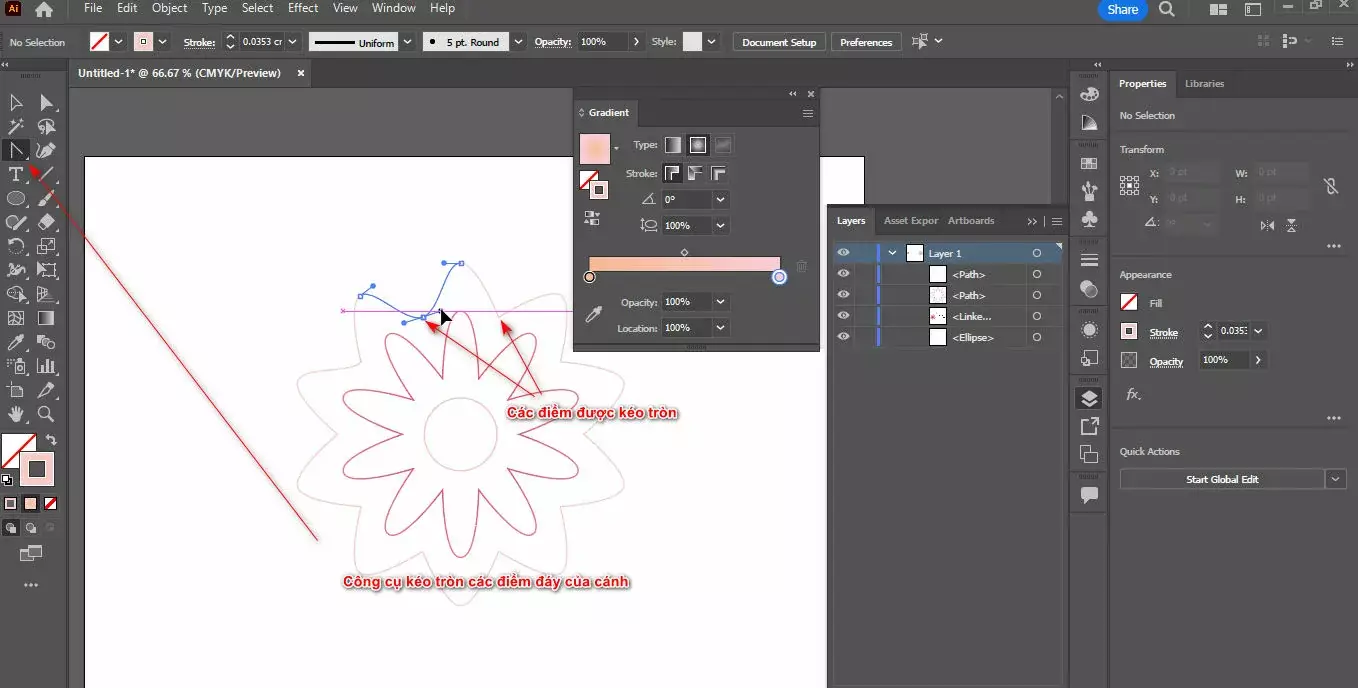Switch to the Artboards tab

(x=971, y=221)
